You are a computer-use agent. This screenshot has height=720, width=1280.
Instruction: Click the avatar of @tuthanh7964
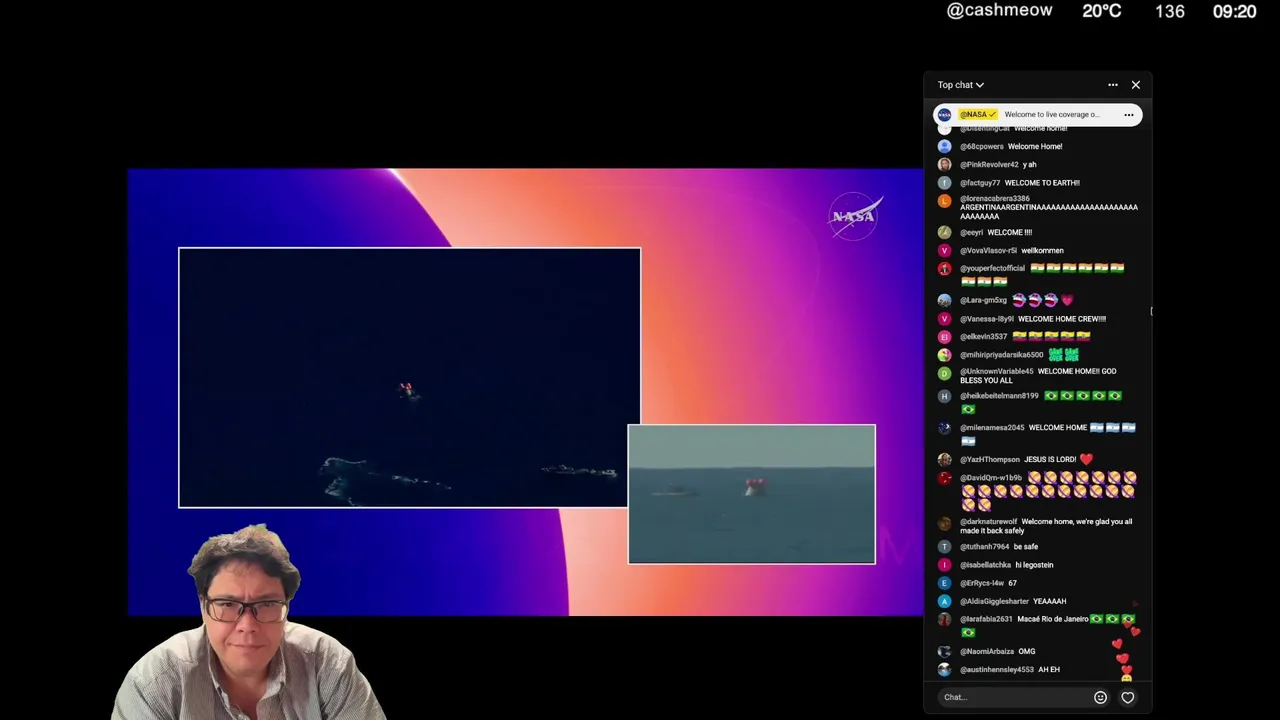point(944,547)
